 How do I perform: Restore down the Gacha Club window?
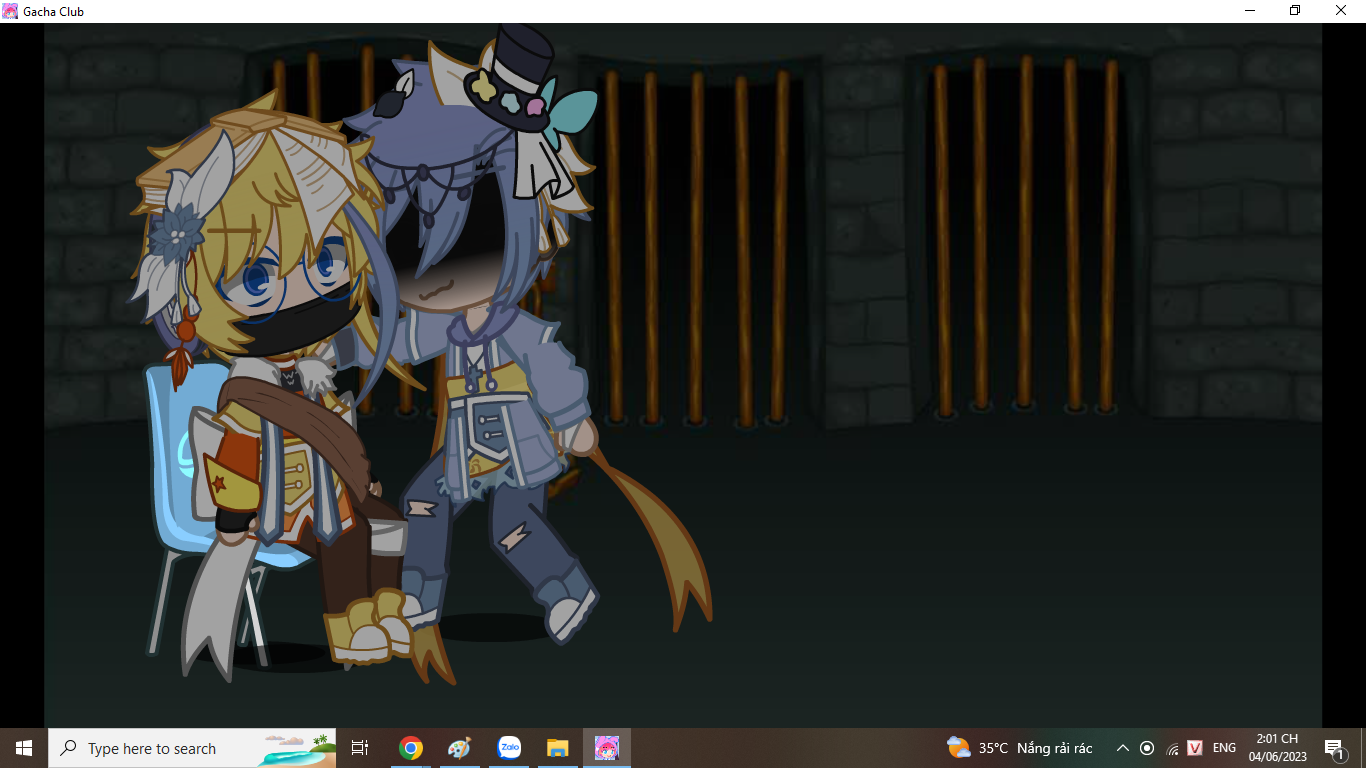(x=1295, y=11)
